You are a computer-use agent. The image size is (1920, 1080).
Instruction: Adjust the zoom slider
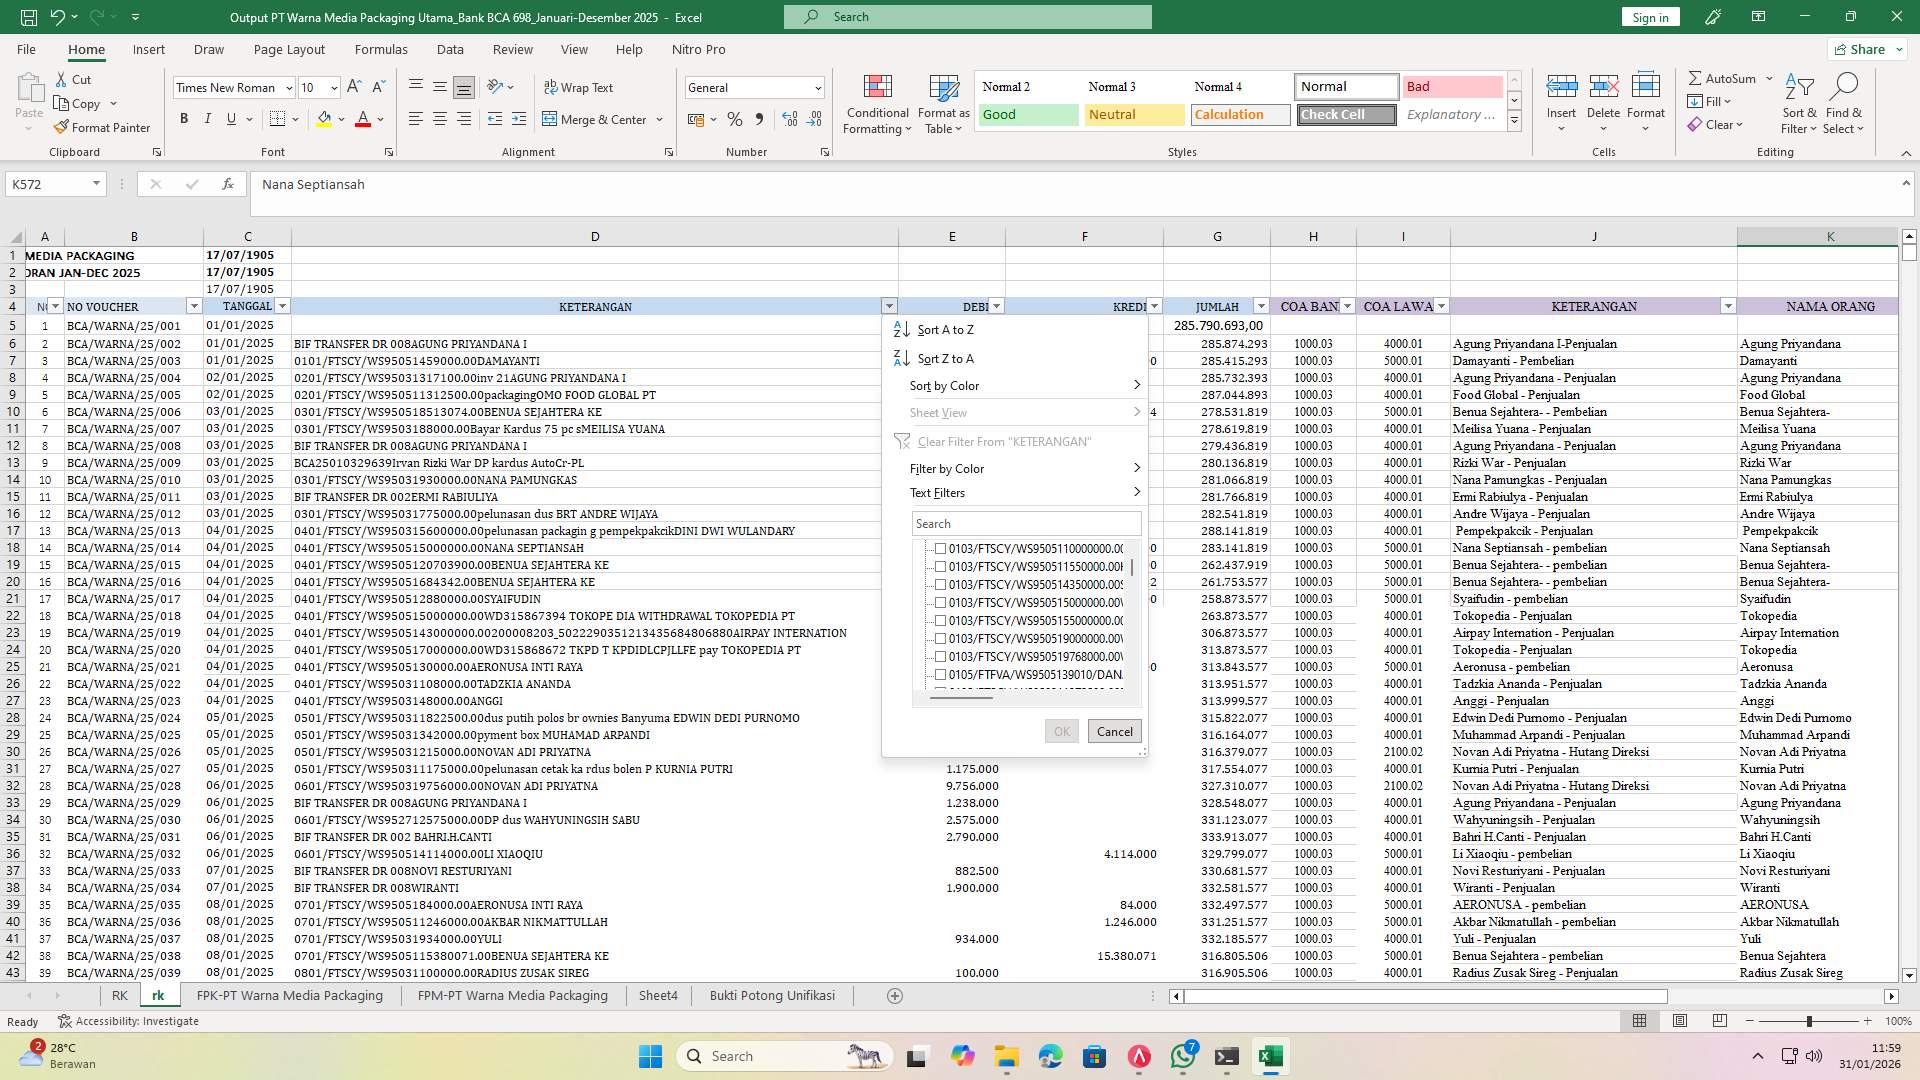tap(1810, 1021)
